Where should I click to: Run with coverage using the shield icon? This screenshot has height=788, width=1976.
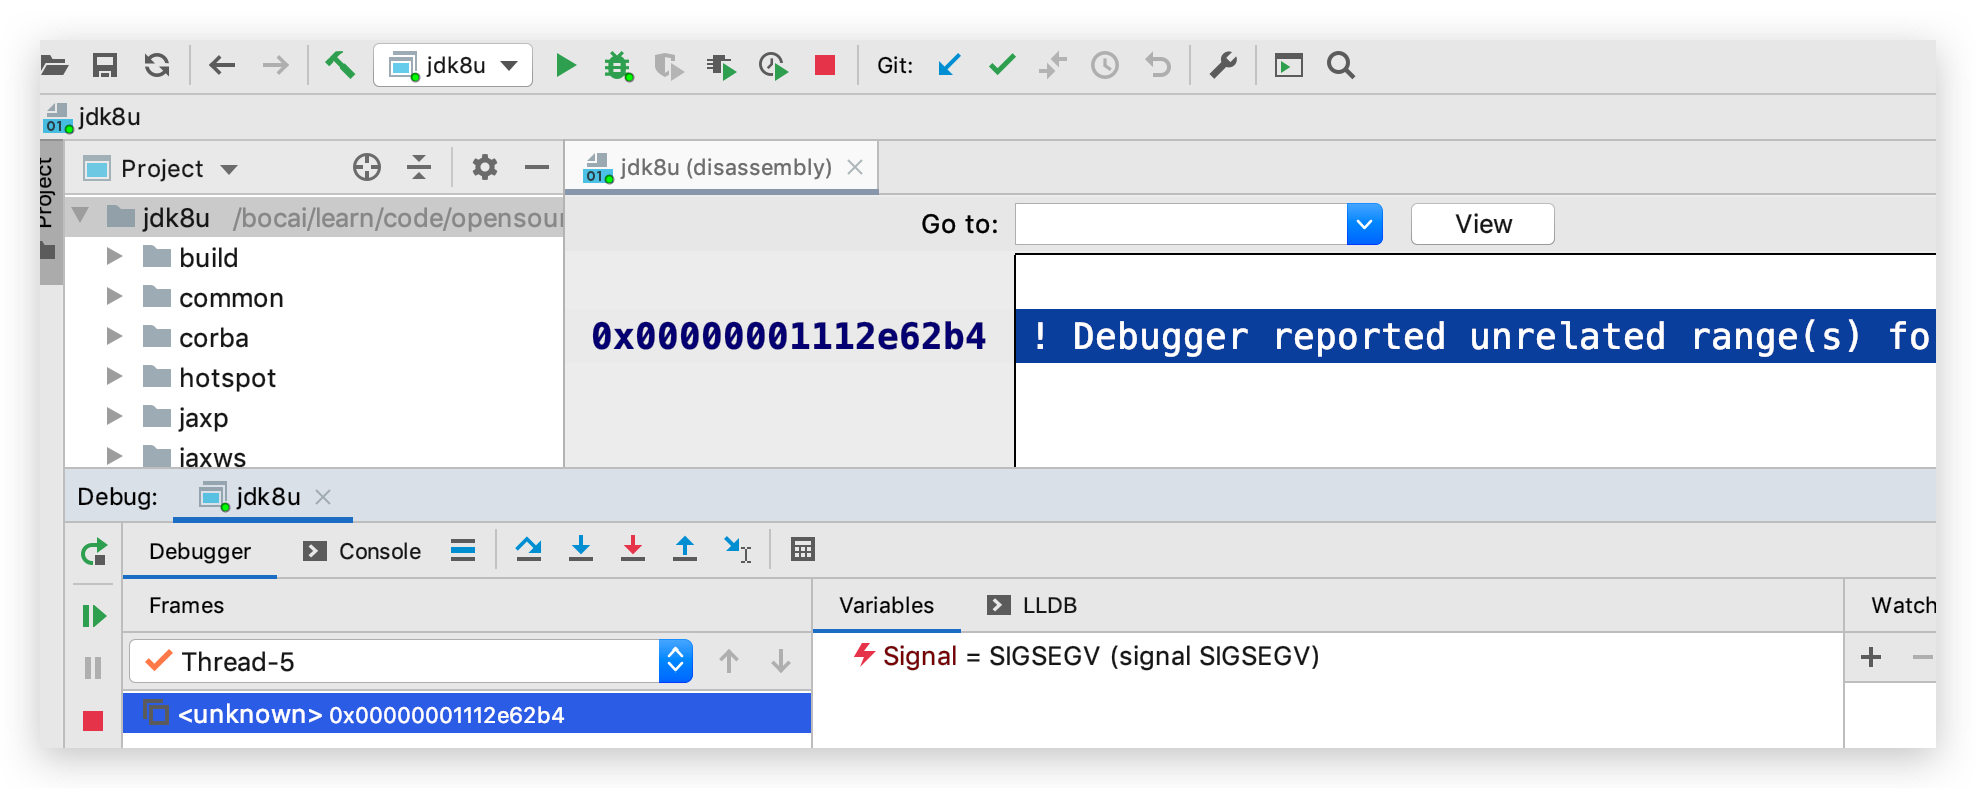click(x=669, y=67)
